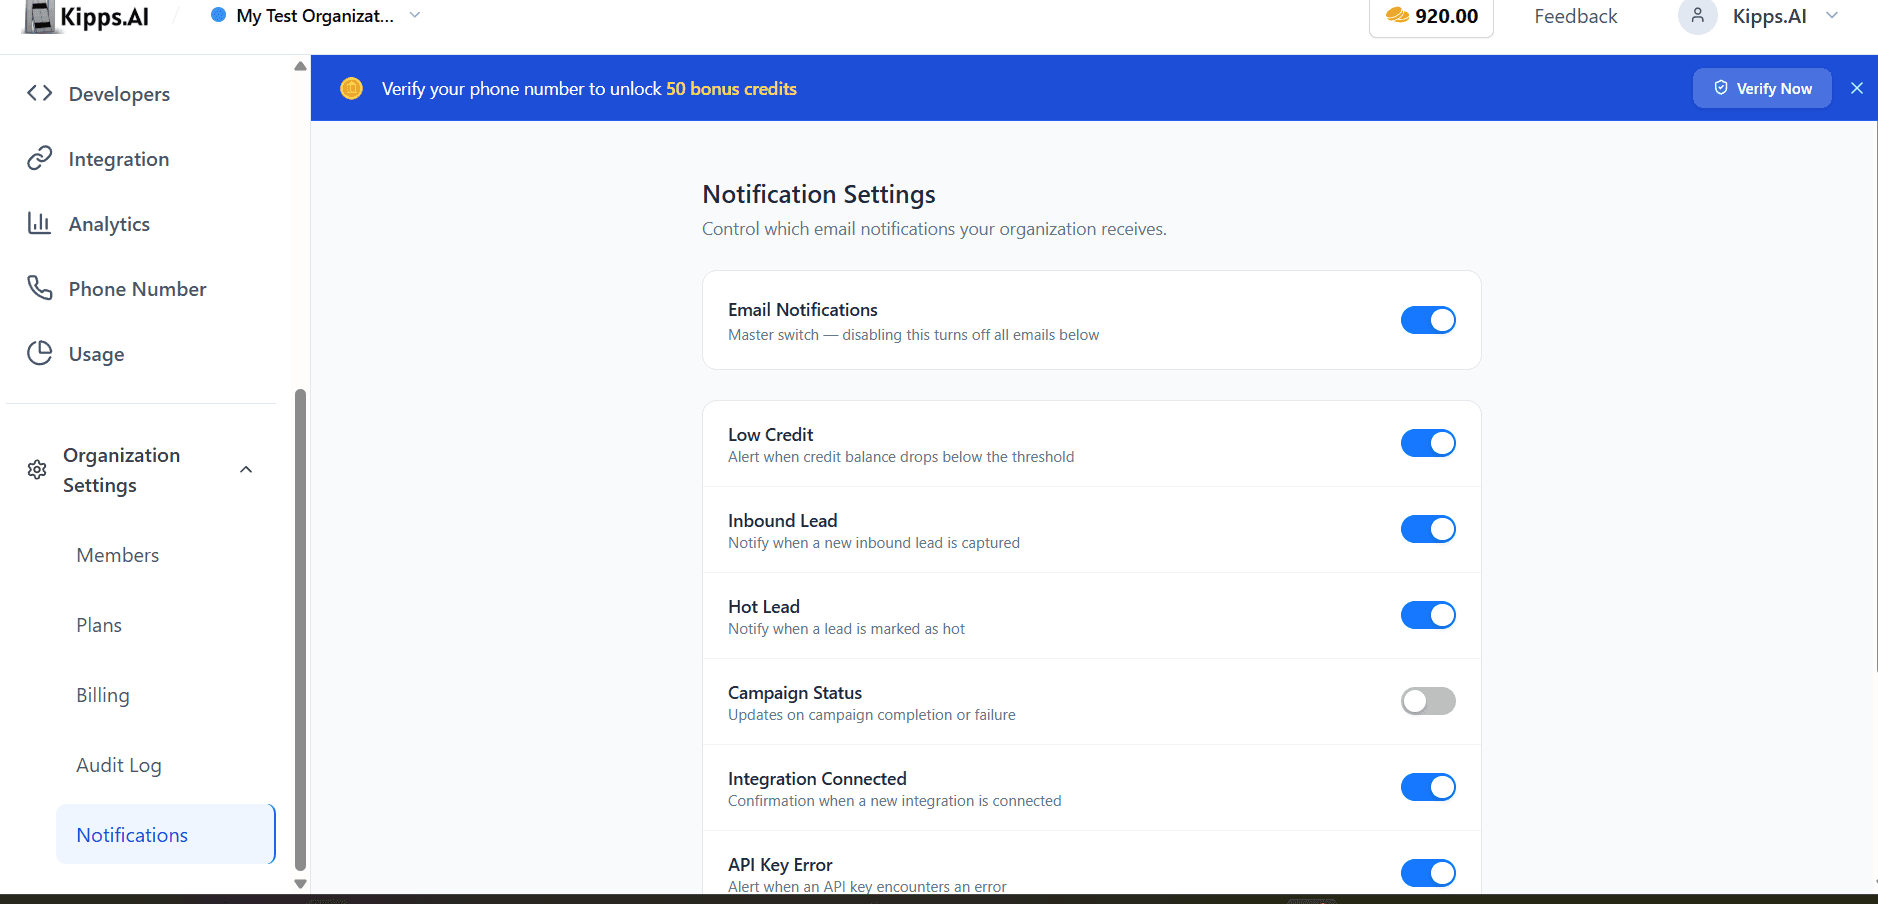The image size is (1878, 904).
Task: Disable the Low Credit alert toggle
Action: [1428, 443]
